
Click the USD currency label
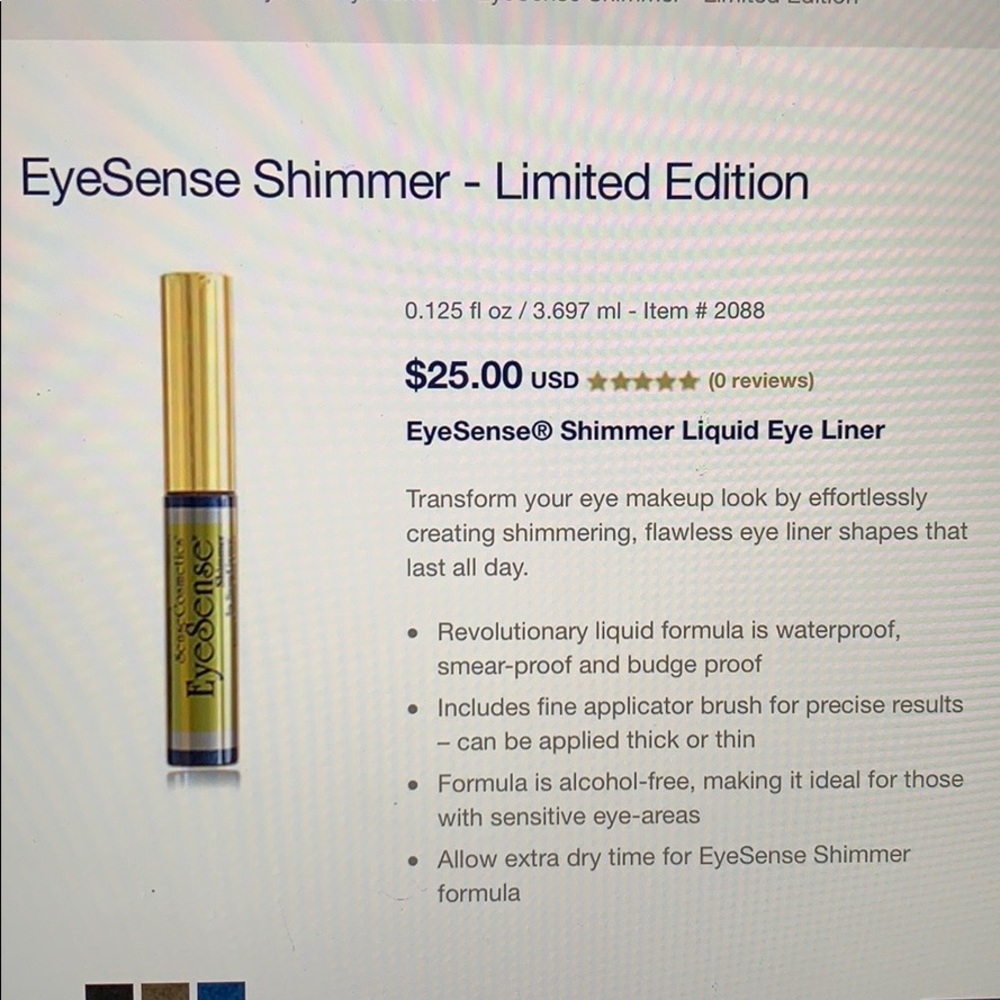[553, 380]
